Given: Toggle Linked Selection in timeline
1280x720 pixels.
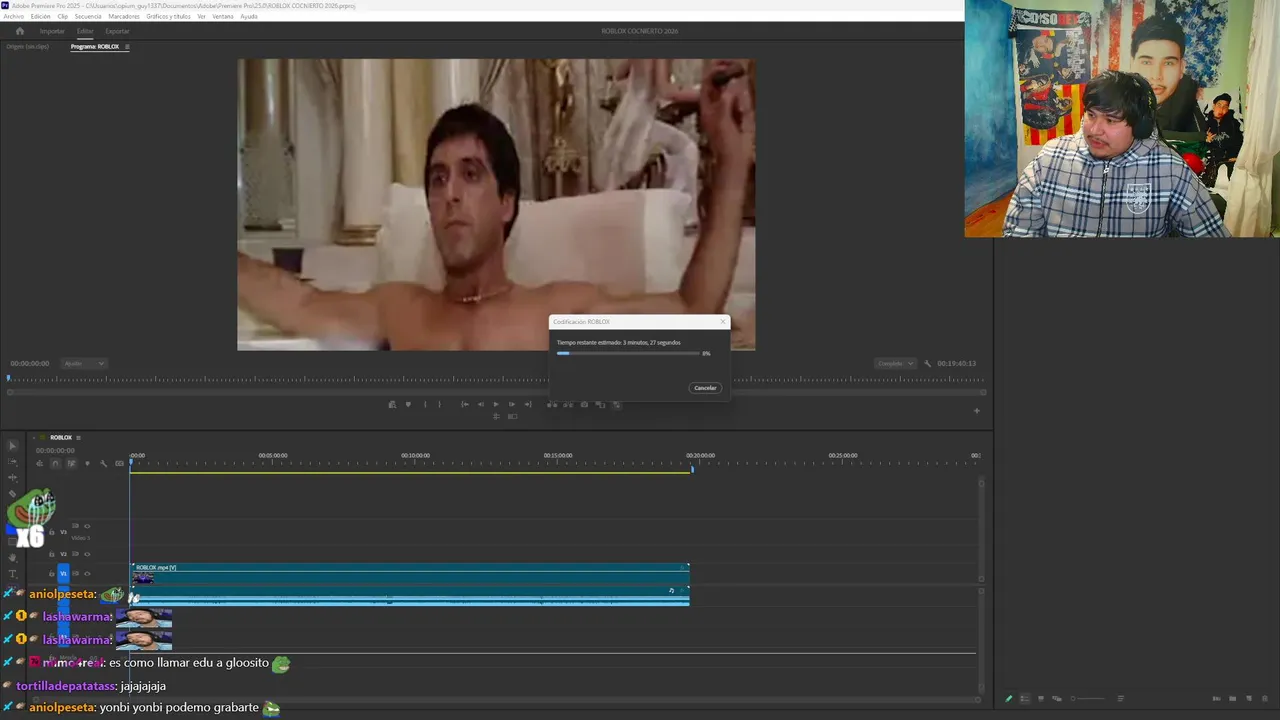Looking at the screenshot, I should pyautogui.click(x=71, y=463).
